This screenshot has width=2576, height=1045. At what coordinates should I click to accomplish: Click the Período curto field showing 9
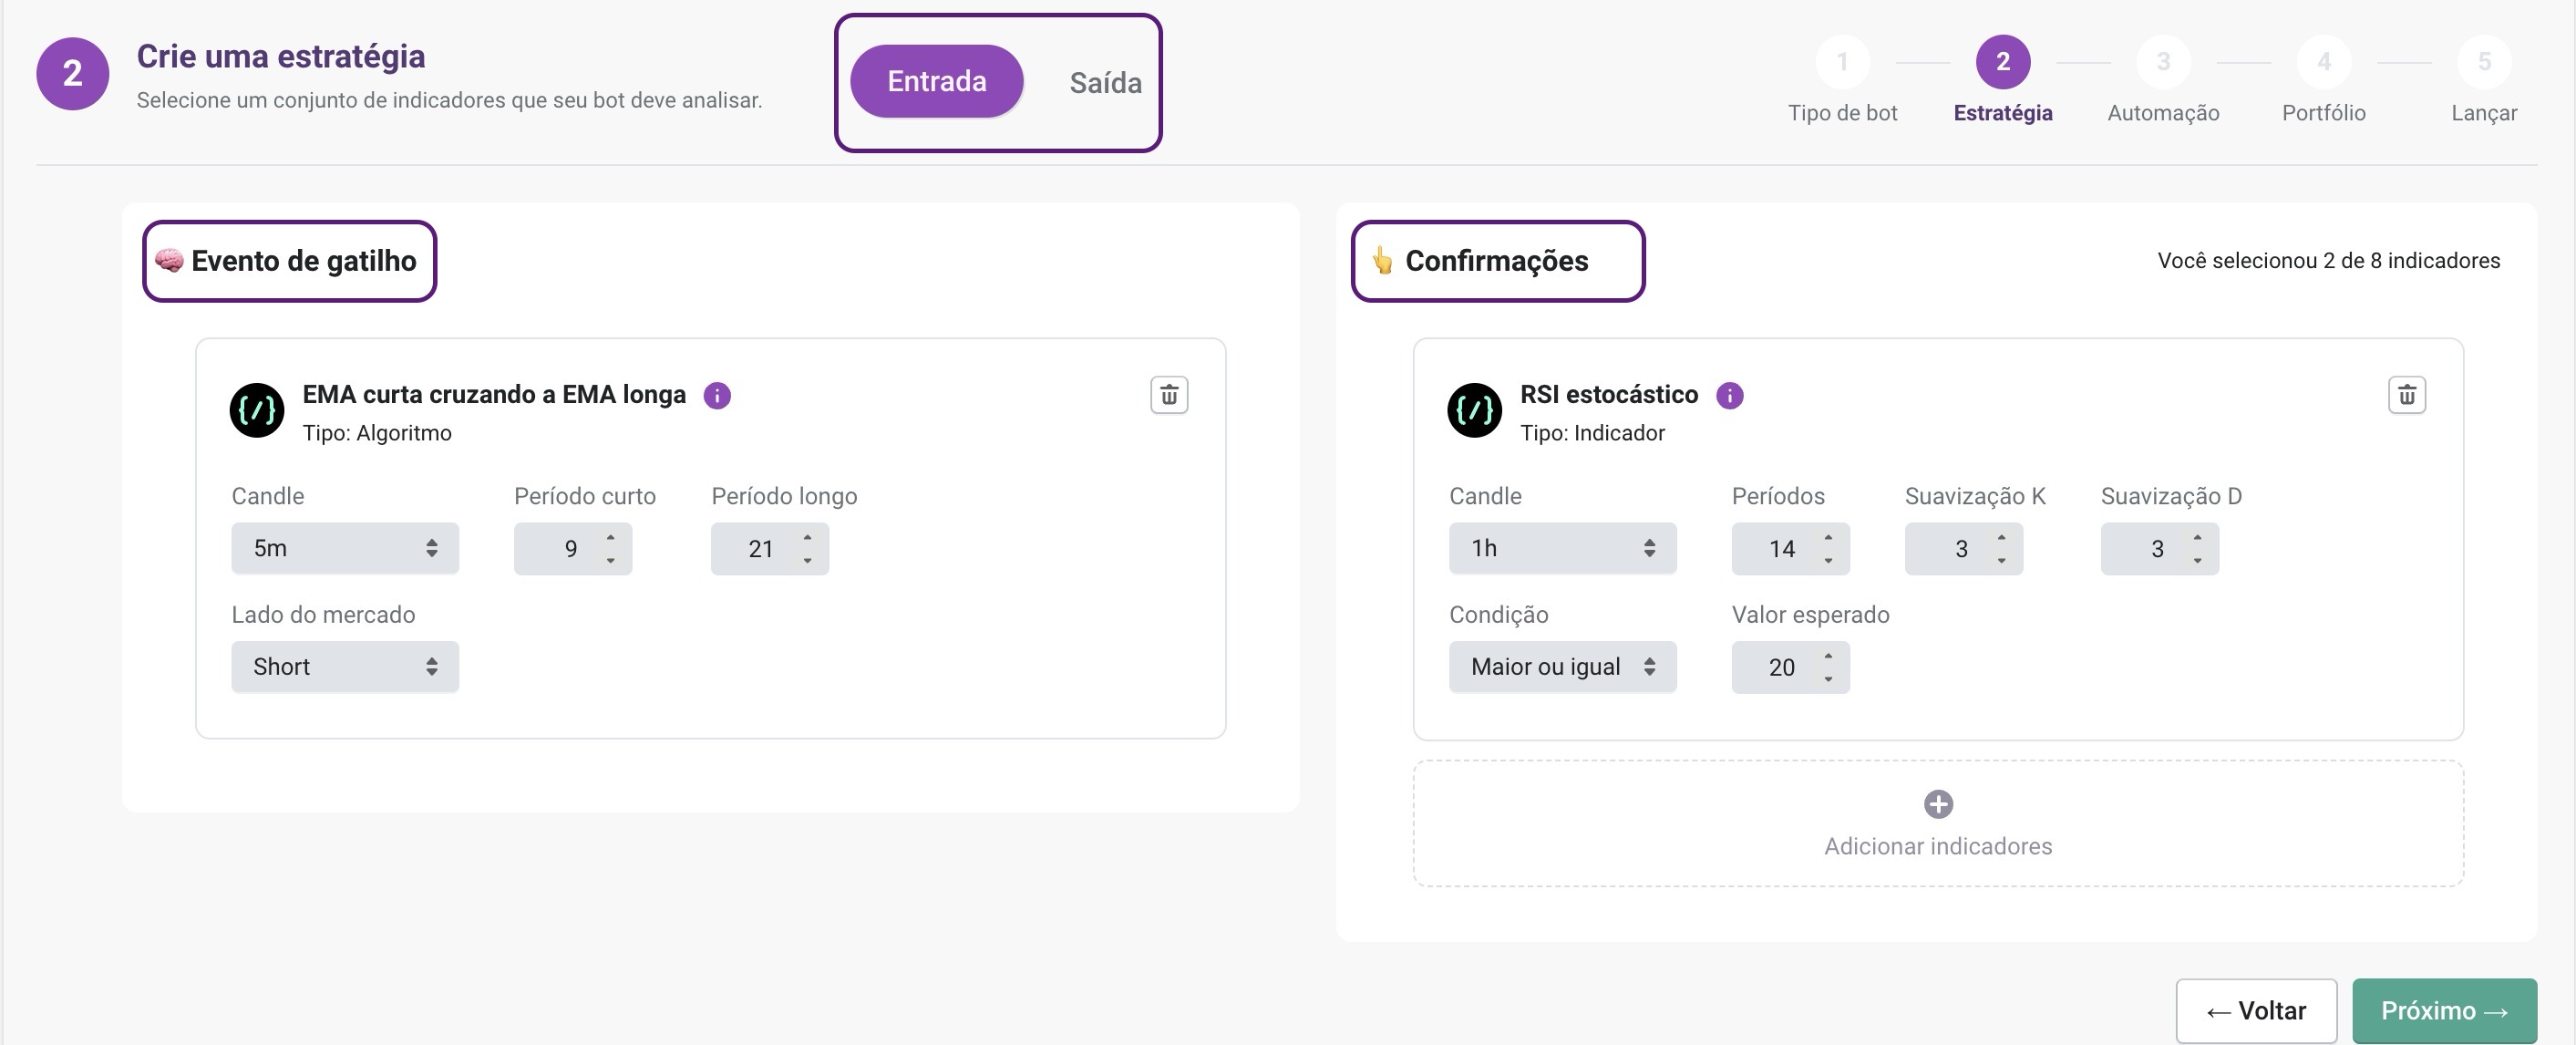tap(573, 549)
